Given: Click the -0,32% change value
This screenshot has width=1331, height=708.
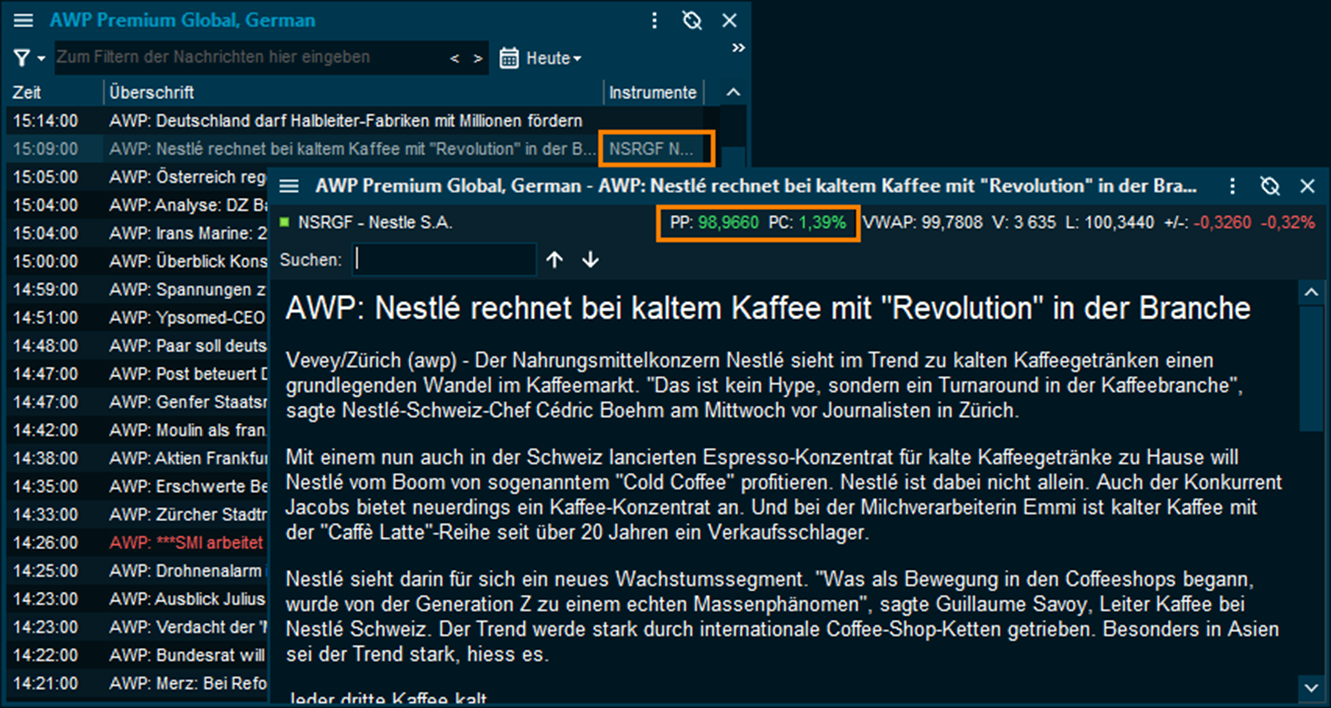Looking at the screenshot, I should (x=1288, y=223).
